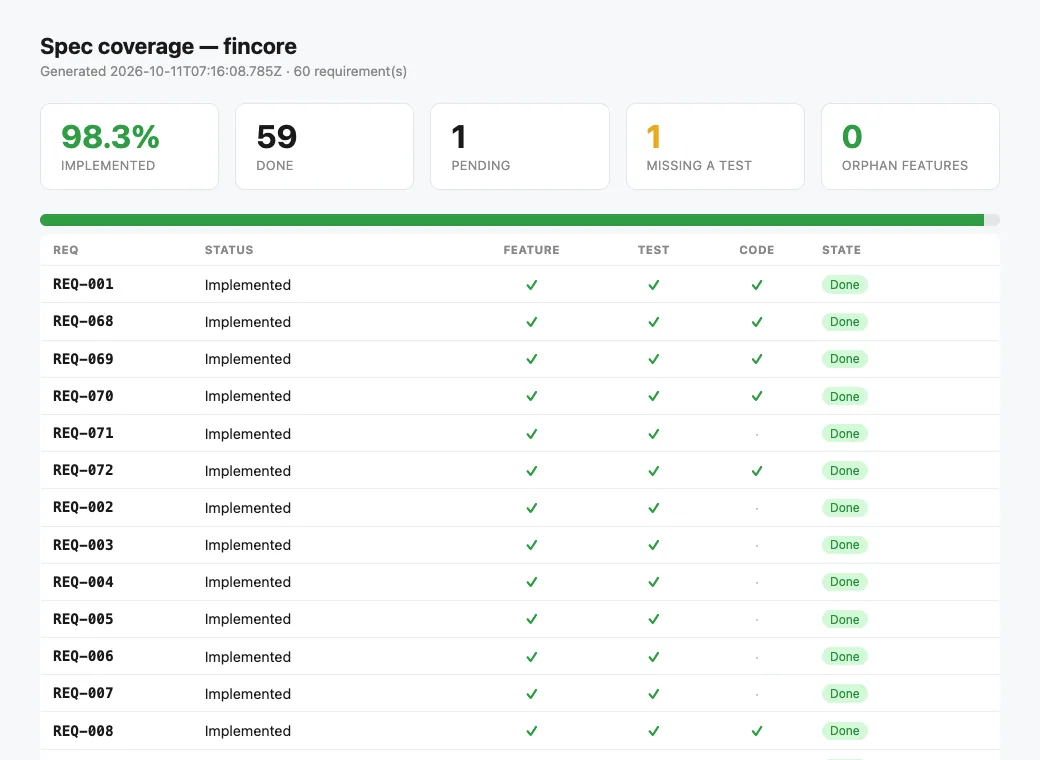
Task: Click the Code checkmark for REQ-069
Action: pos(757,359)
